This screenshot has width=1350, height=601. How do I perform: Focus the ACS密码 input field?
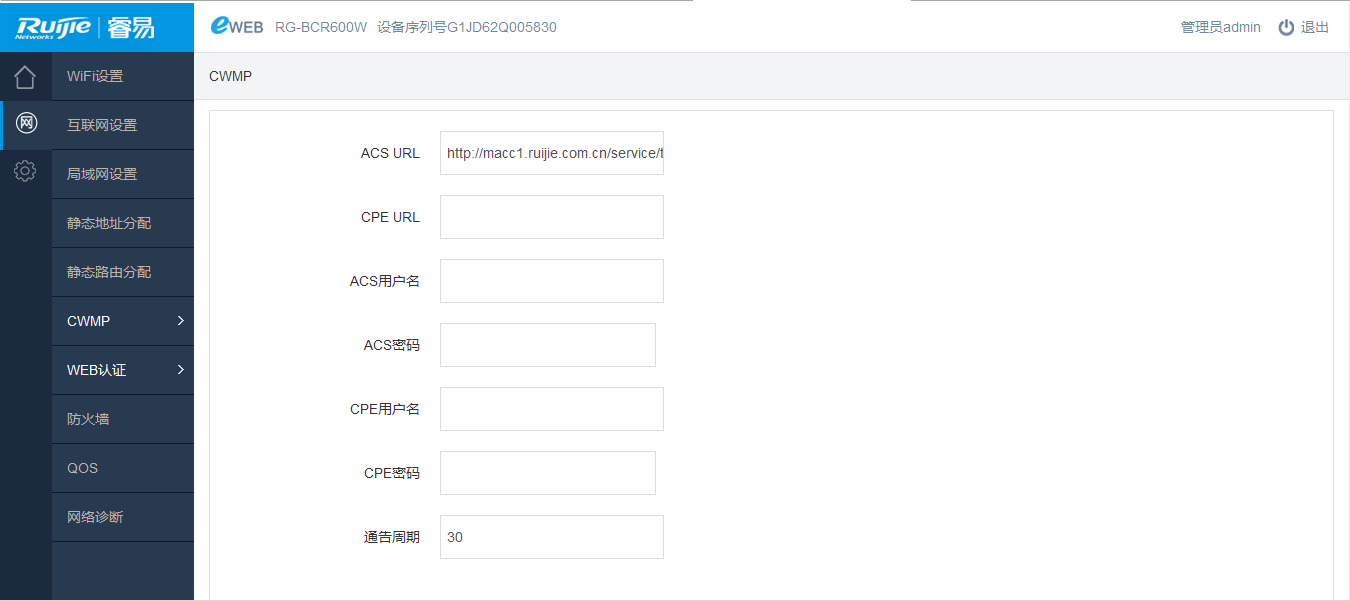pos(548,345)
